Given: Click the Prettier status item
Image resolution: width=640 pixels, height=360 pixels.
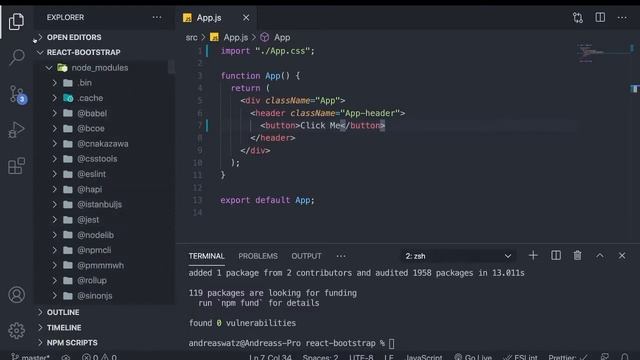Looking at the screenshot, I should point(568,357).
